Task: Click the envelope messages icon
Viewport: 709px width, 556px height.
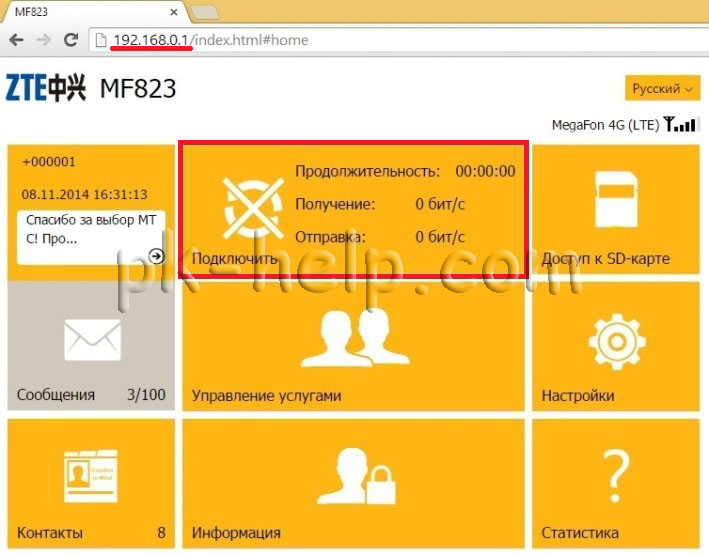Action: 93,339
